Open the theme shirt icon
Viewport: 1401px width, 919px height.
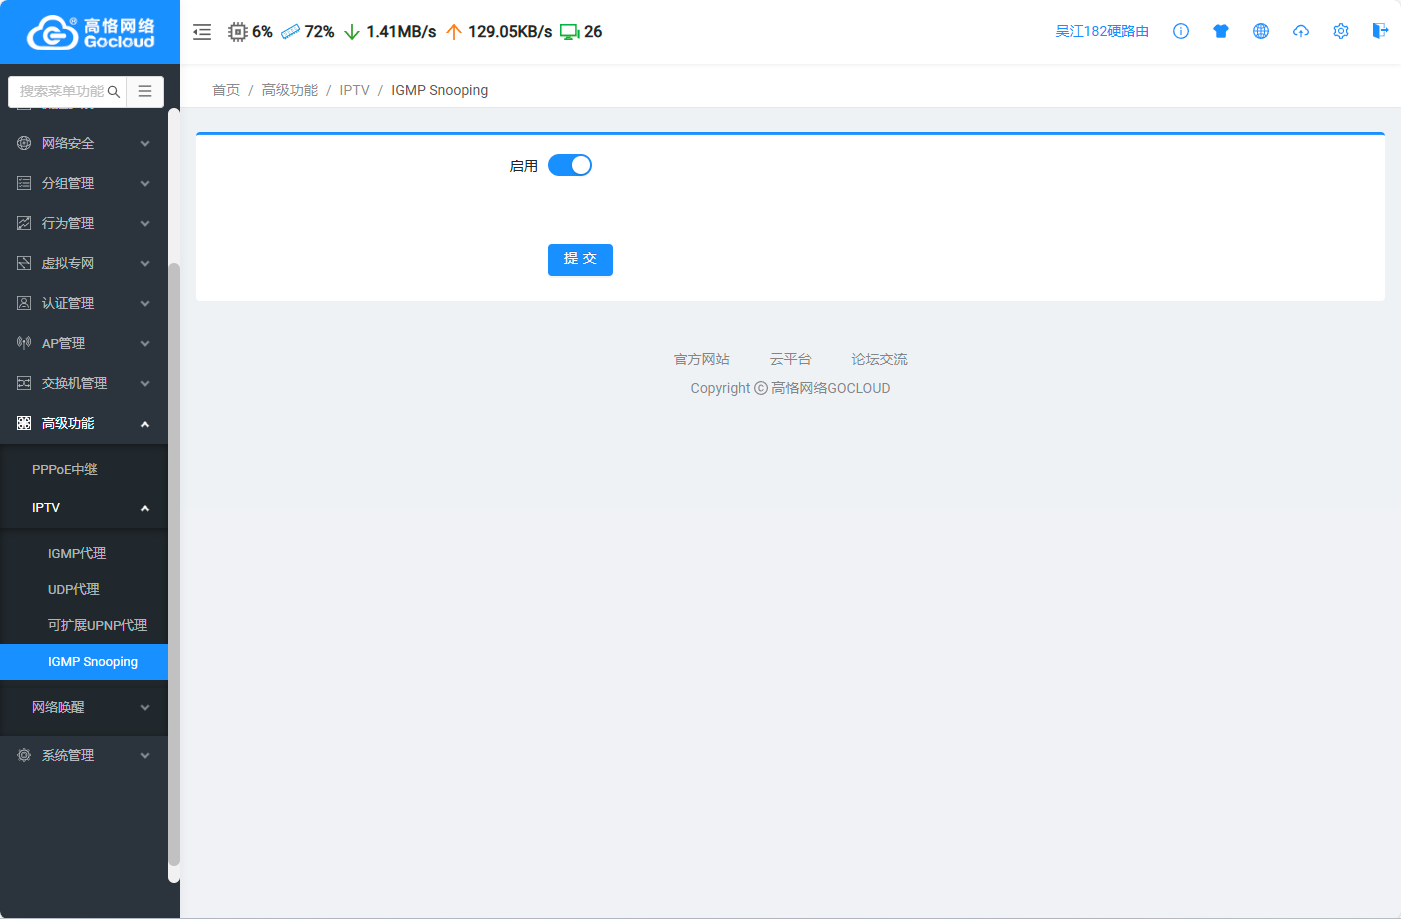[x=1221, y=31]
